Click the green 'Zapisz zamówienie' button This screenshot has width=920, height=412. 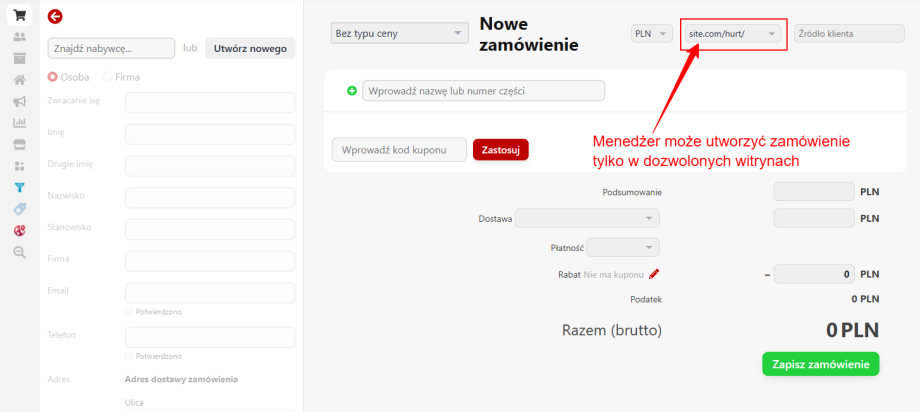[x=820, y=363]
